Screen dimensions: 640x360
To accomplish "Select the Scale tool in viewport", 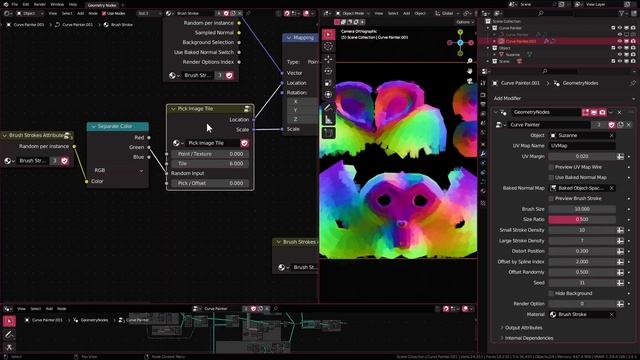I will tap(328, 83).
